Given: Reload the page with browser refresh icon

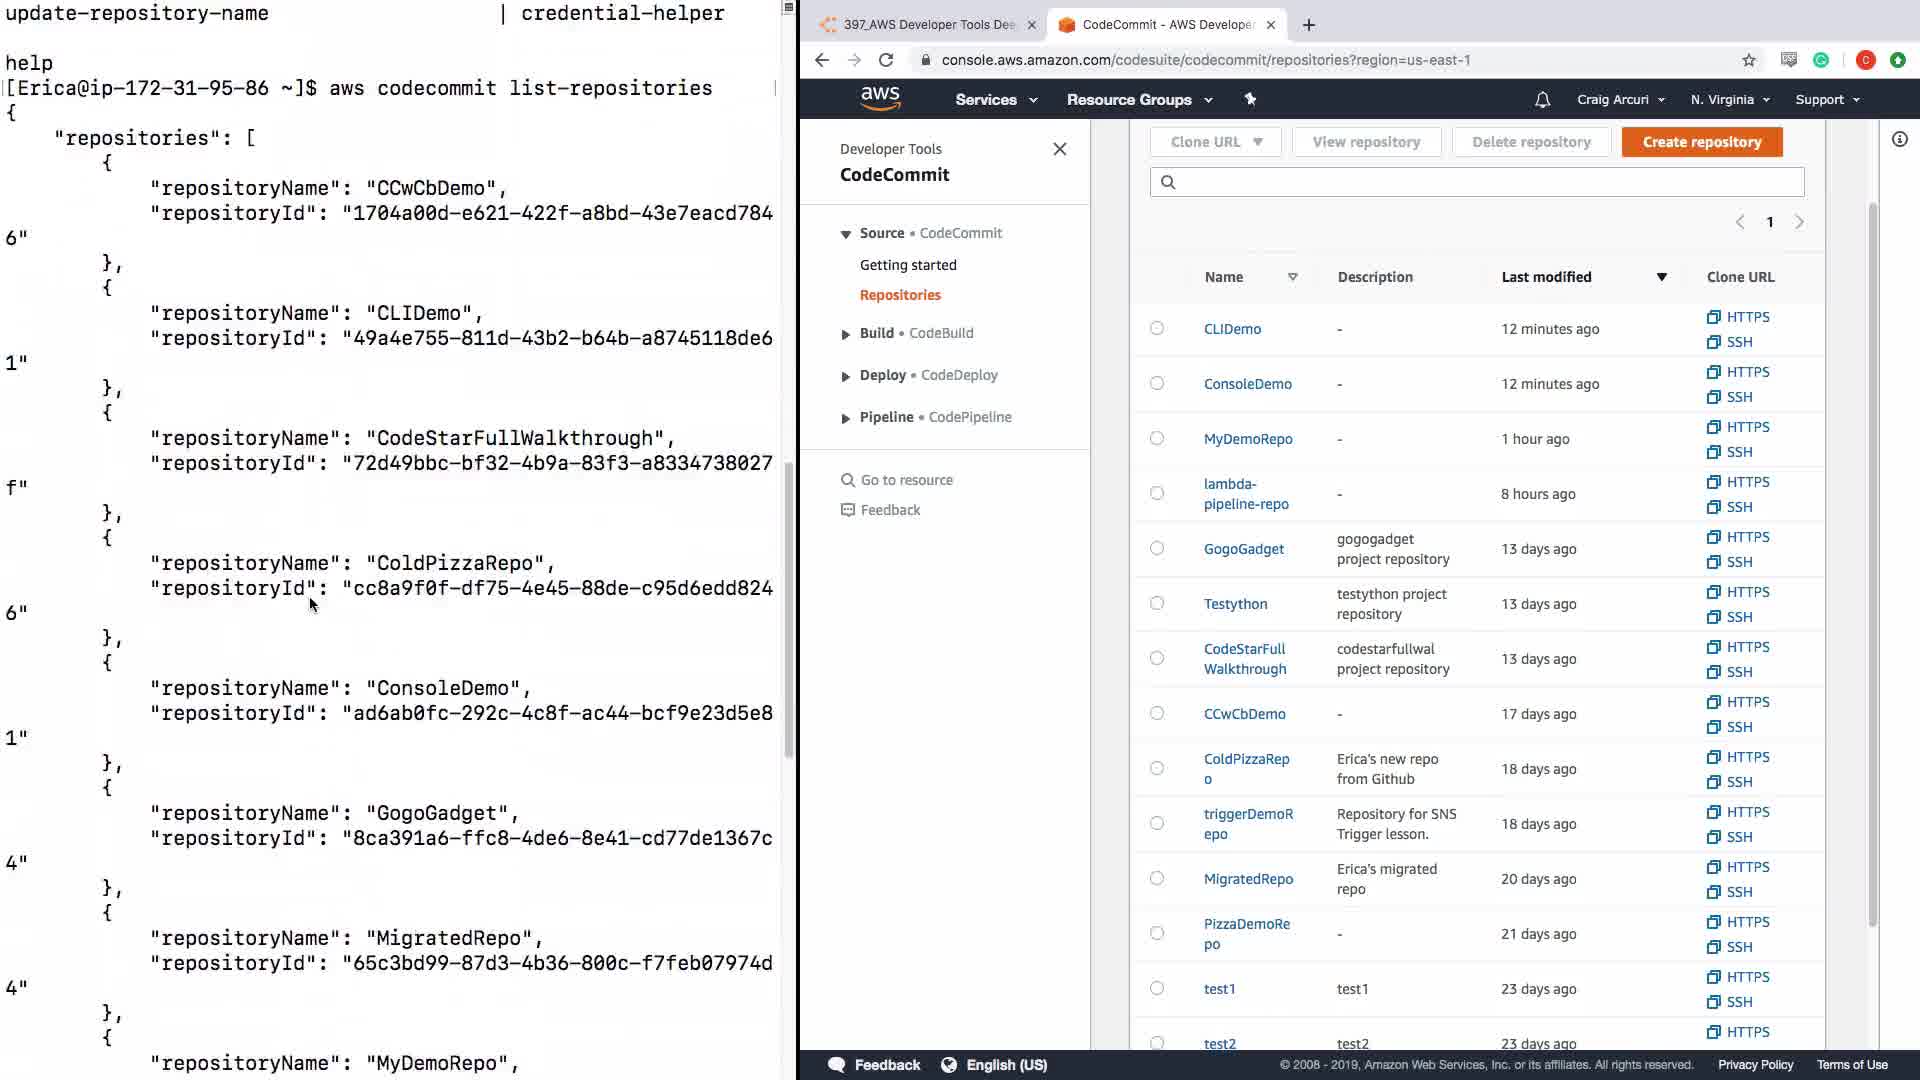Looking at the screenshot, I should [886, 60].
